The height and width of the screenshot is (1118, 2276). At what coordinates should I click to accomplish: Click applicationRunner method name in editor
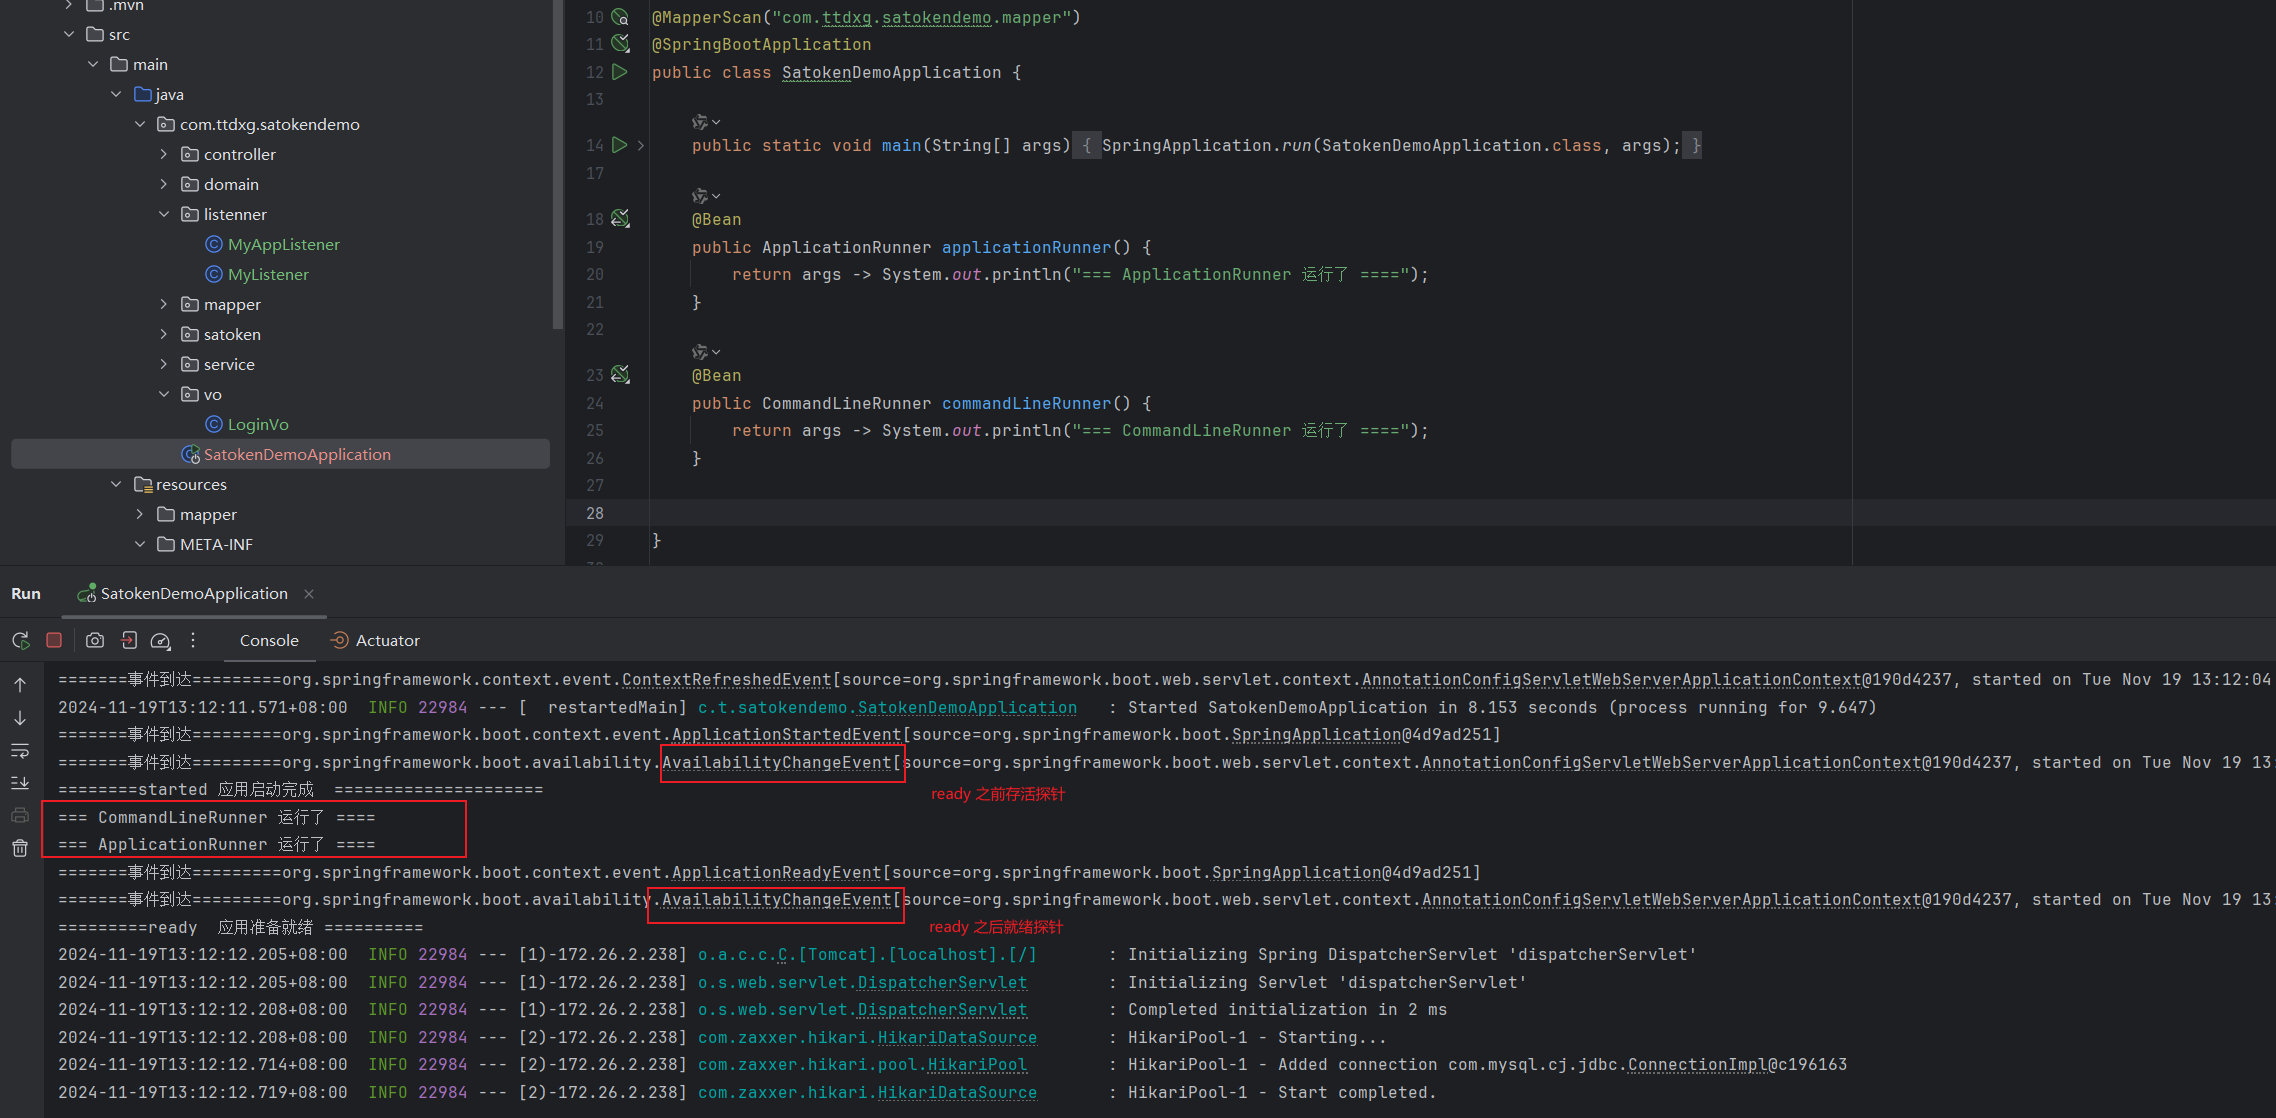(1026, 247)
